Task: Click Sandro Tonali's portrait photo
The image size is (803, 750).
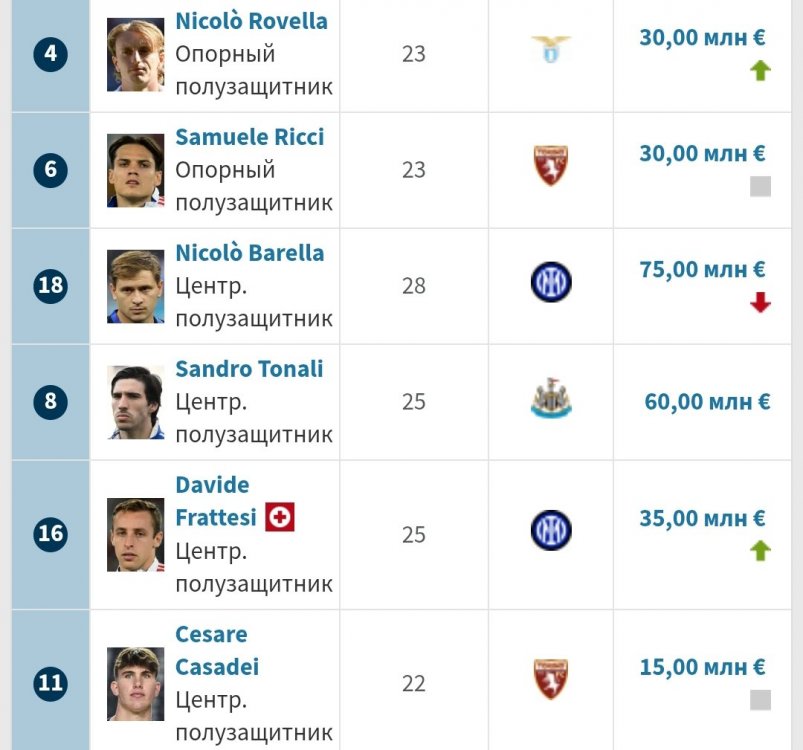Action: pos(136,402)
